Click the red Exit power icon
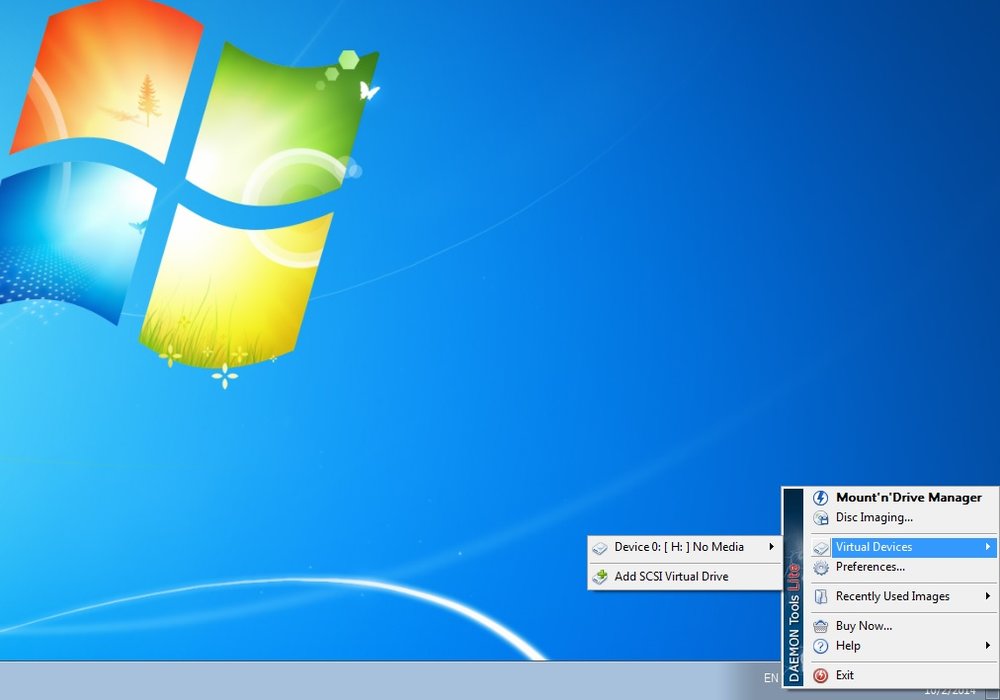 pyautogui.click(x=821, y=676)
